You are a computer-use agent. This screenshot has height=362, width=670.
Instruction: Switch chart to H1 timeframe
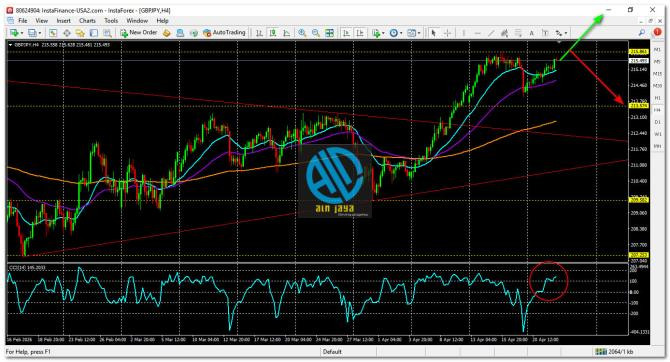click(x=658, y=98)
